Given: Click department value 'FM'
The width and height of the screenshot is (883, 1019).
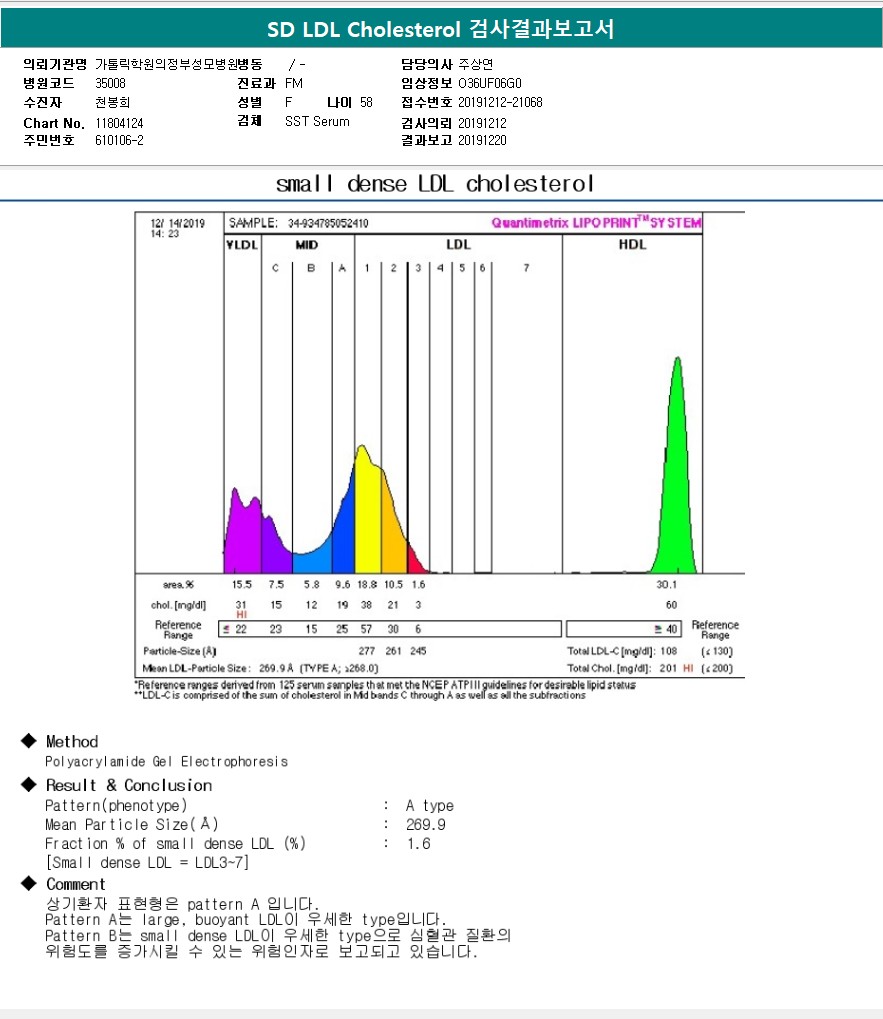Looking at the screenshot, I should click(294, 83).
